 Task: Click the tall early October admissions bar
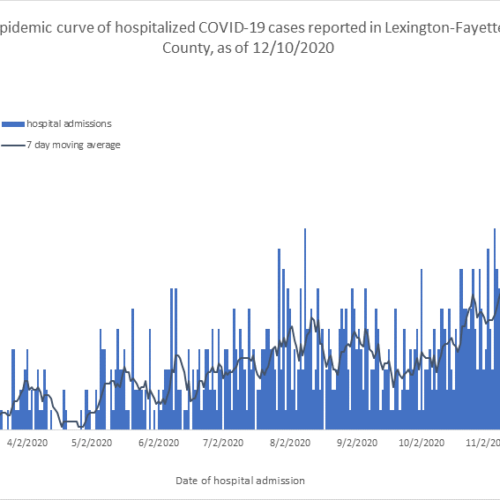pos(422,349)
